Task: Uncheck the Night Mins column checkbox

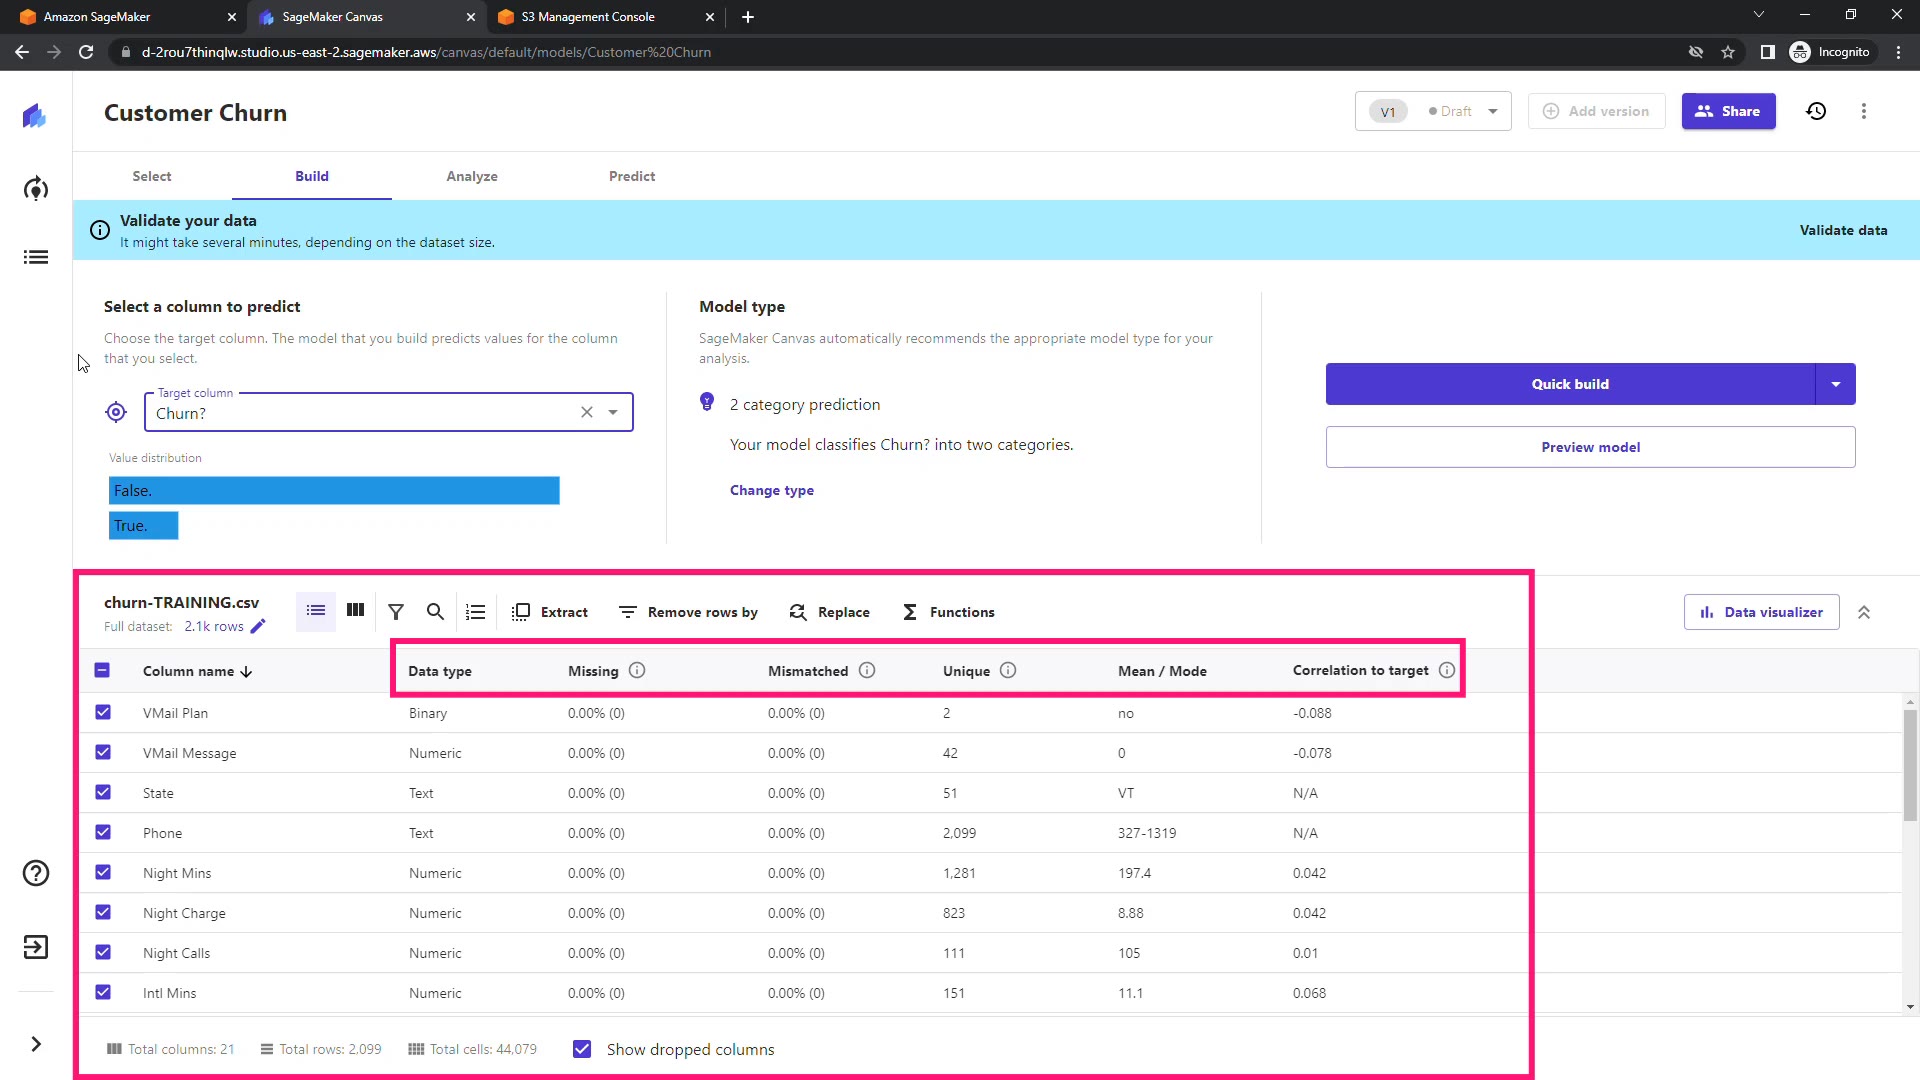Action: (x=103, y=872)
